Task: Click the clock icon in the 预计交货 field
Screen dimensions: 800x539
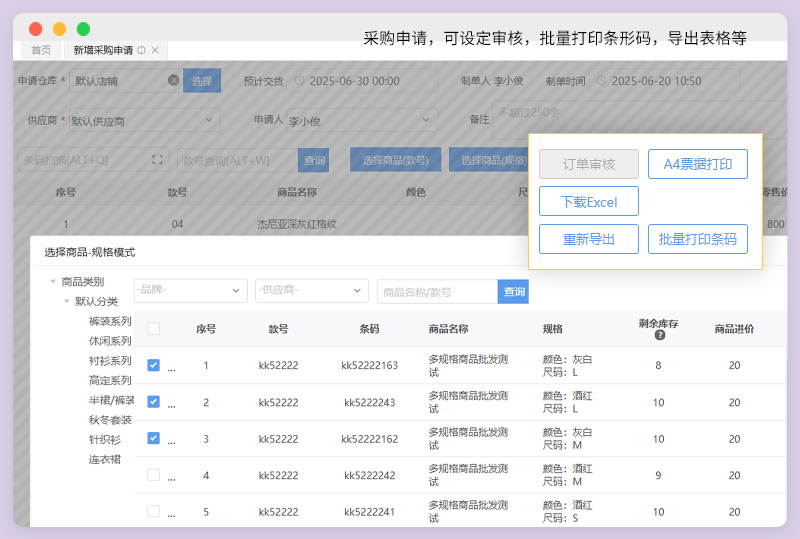Action: pyautogui.click(x=300, y=81)
